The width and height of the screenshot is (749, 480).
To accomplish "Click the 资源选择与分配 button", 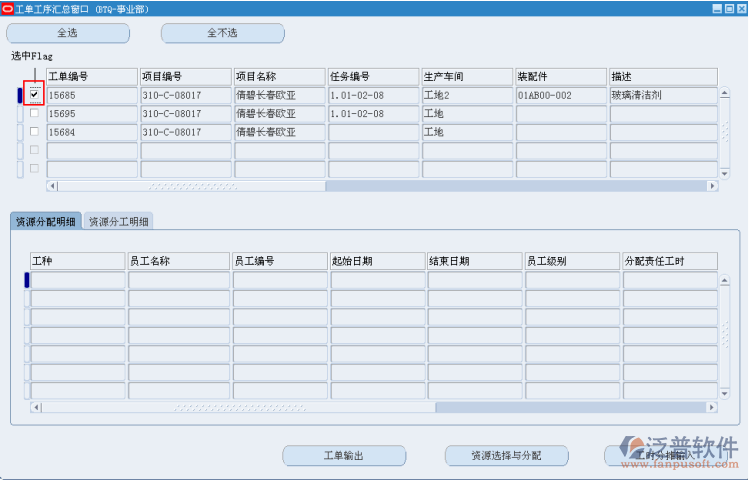I will 506,456.
